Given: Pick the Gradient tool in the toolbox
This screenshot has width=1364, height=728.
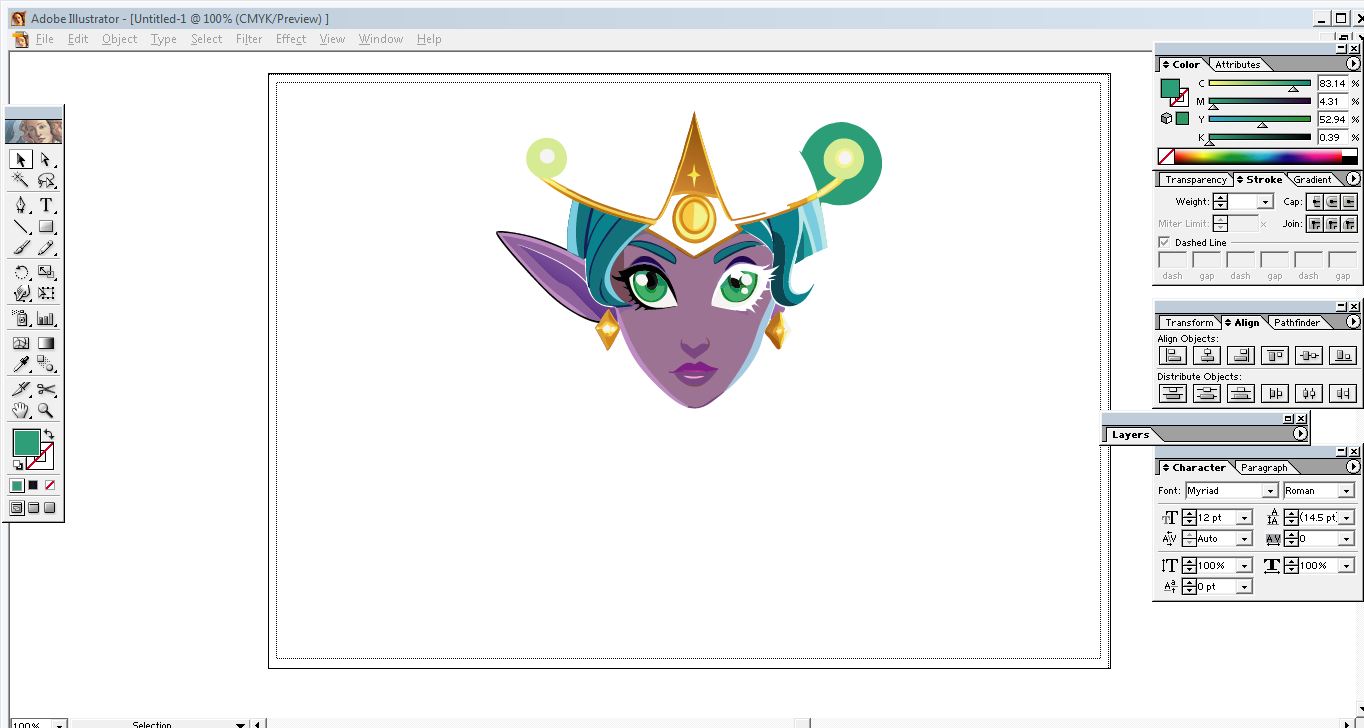Looking at the screenshot, I should click(46, 343).
